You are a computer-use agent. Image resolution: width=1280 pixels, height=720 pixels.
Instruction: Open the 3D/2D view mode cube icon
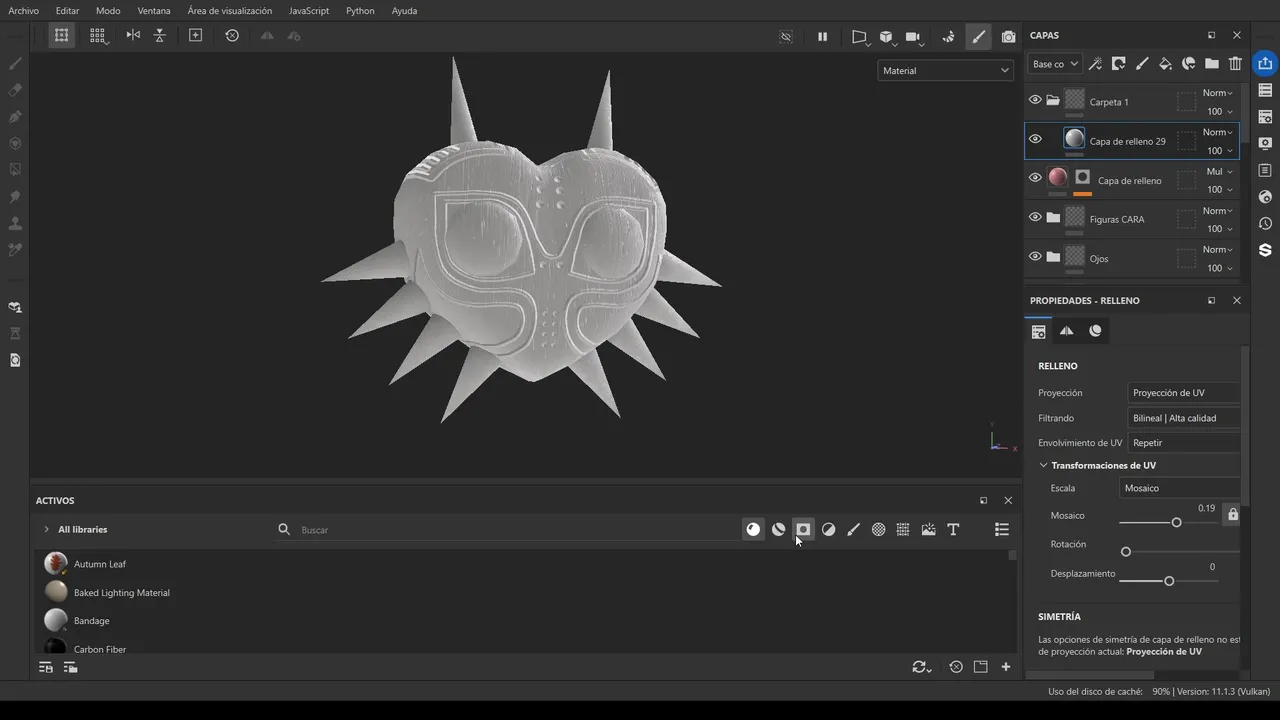coord(886,36)
